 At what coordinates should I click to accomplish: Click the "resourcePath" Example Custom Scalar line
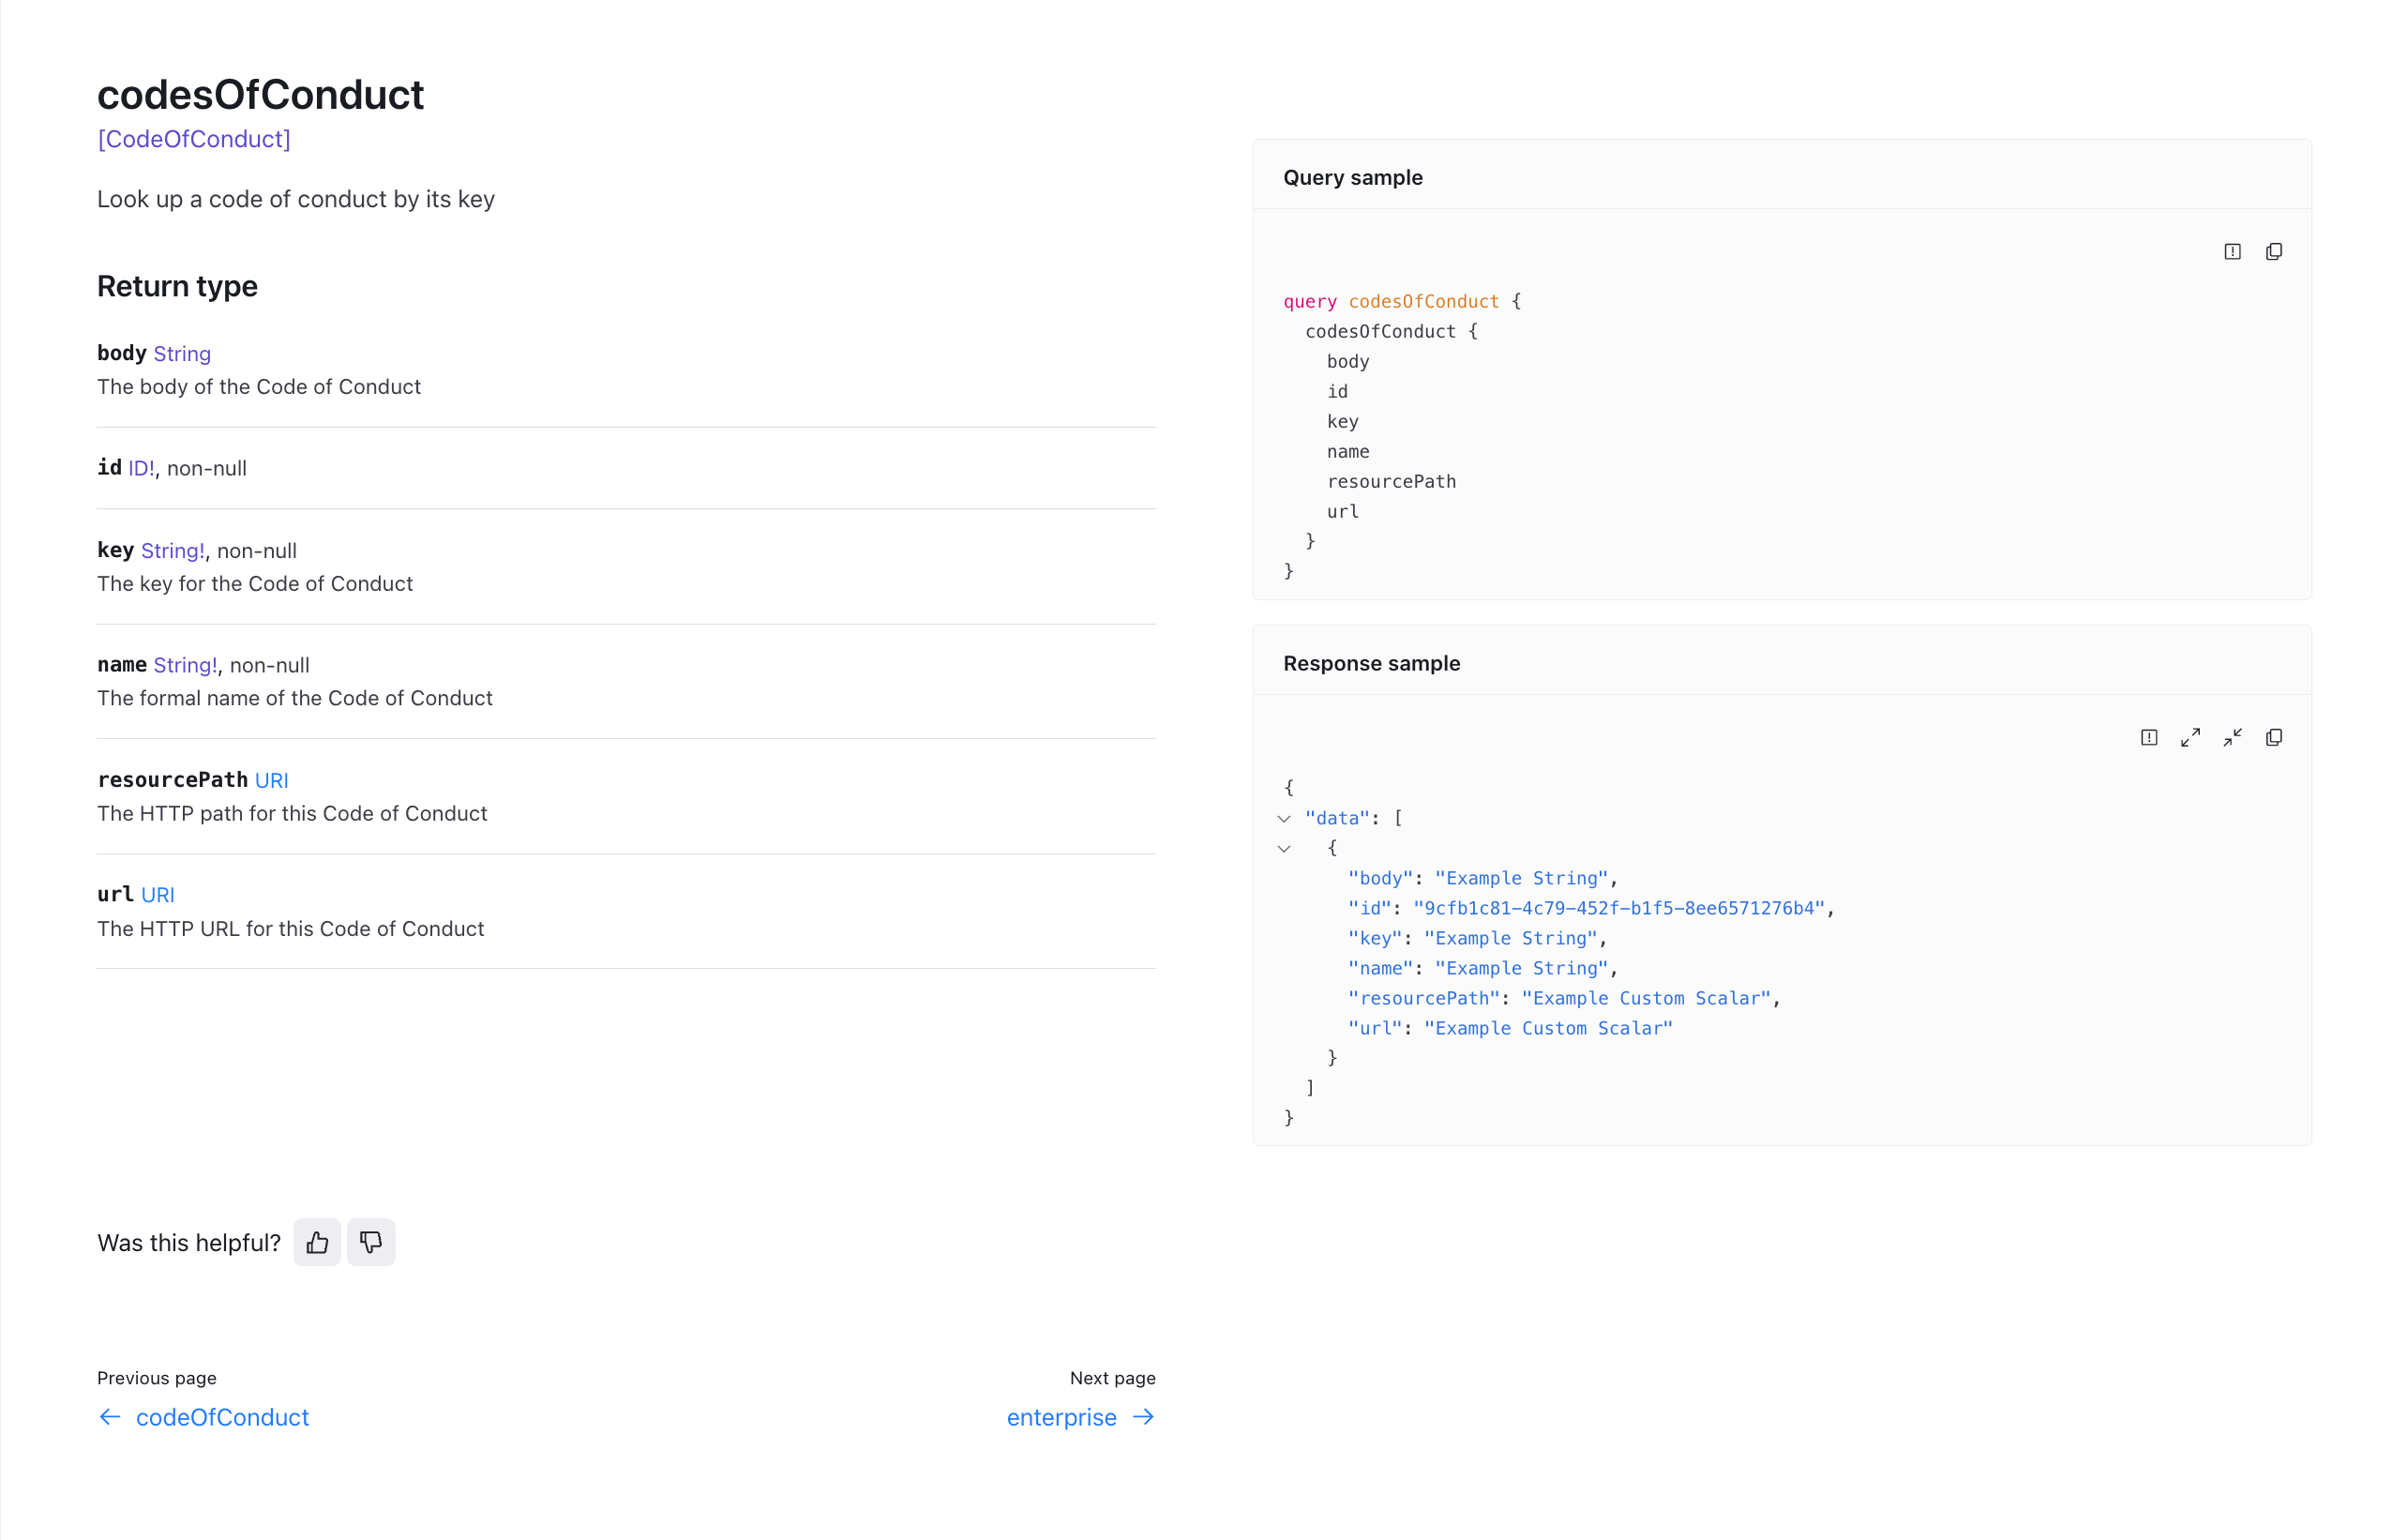(1564, 998)
